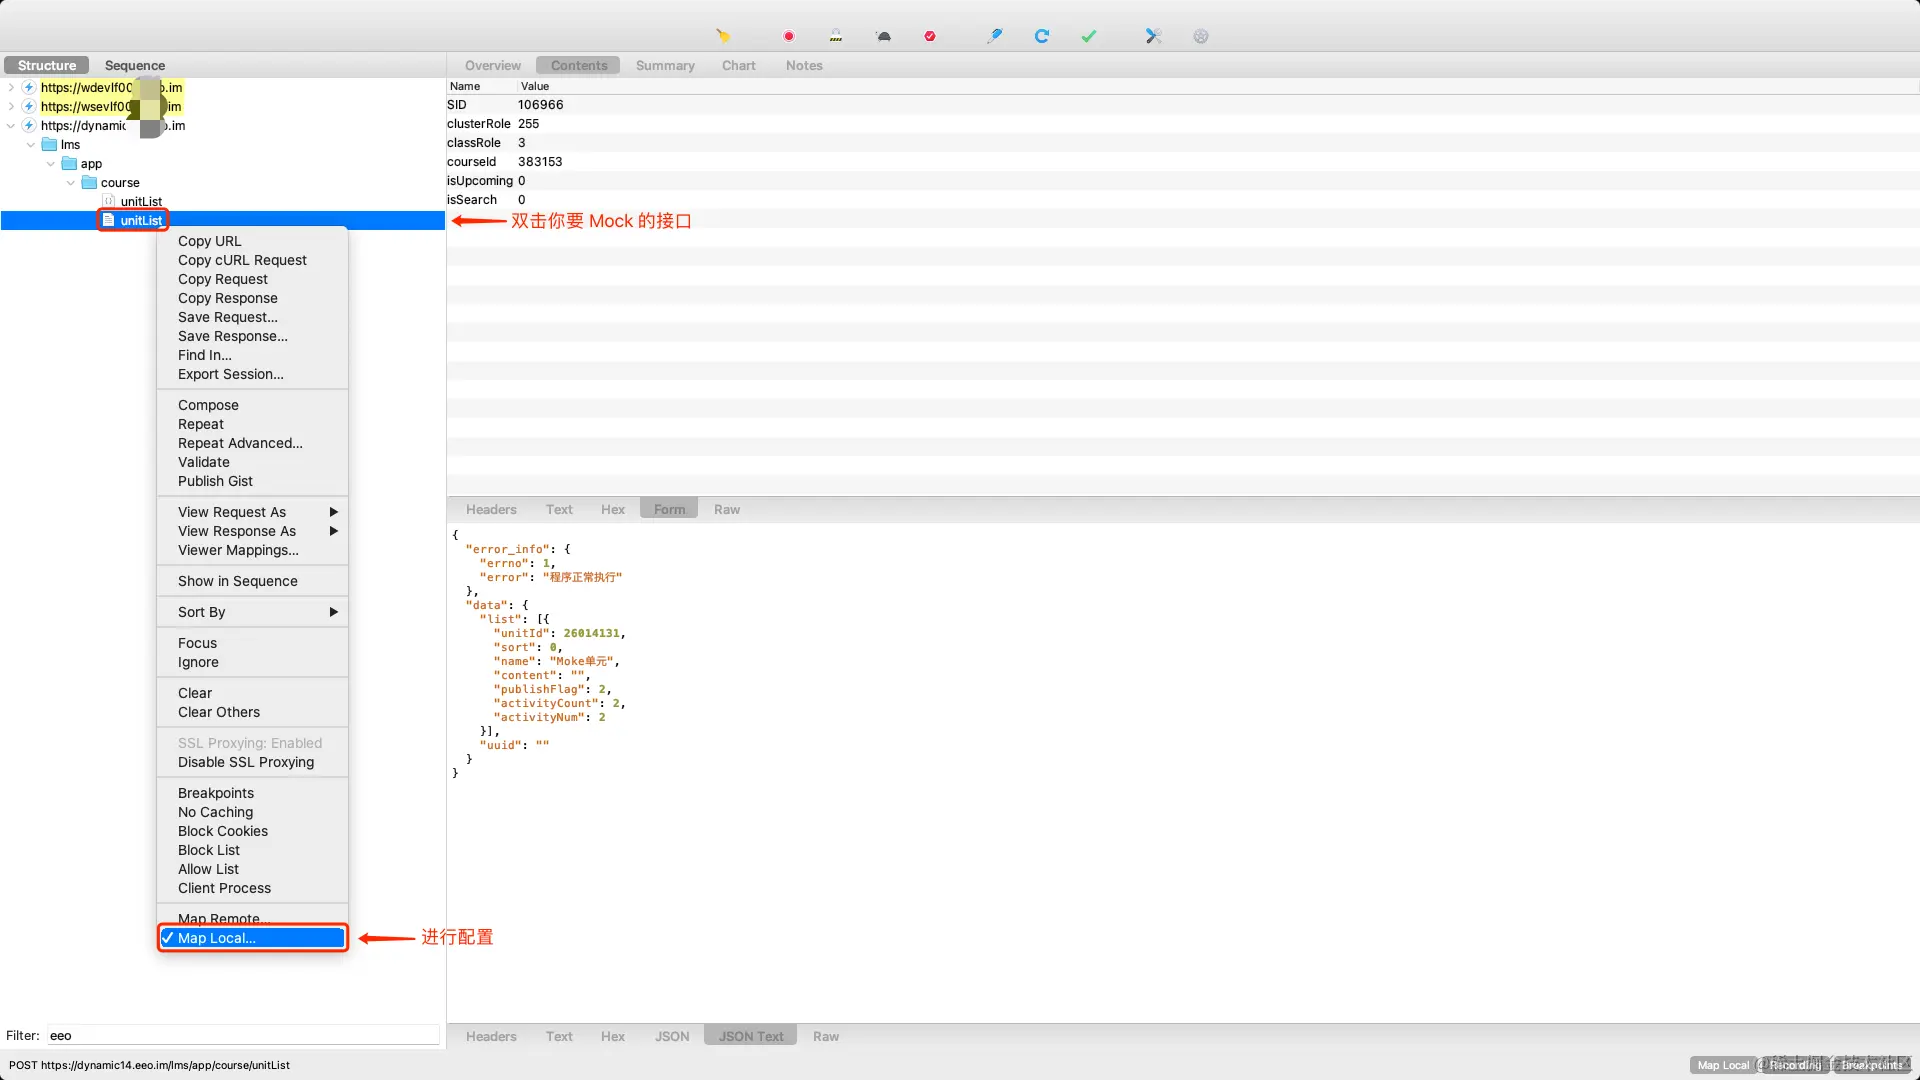This screenshot has width=1920, height=1080.
Task: Switch request view to Raw
Action: pyautogui.click(x=727, y=510)
